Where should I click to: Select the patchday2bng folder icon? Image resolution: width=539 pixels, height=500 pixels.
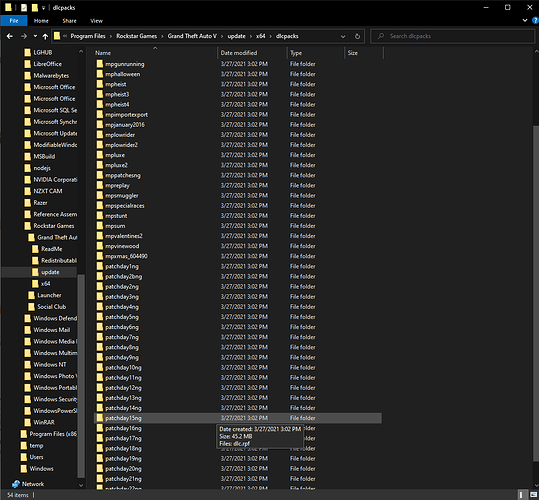click(100, 276)
